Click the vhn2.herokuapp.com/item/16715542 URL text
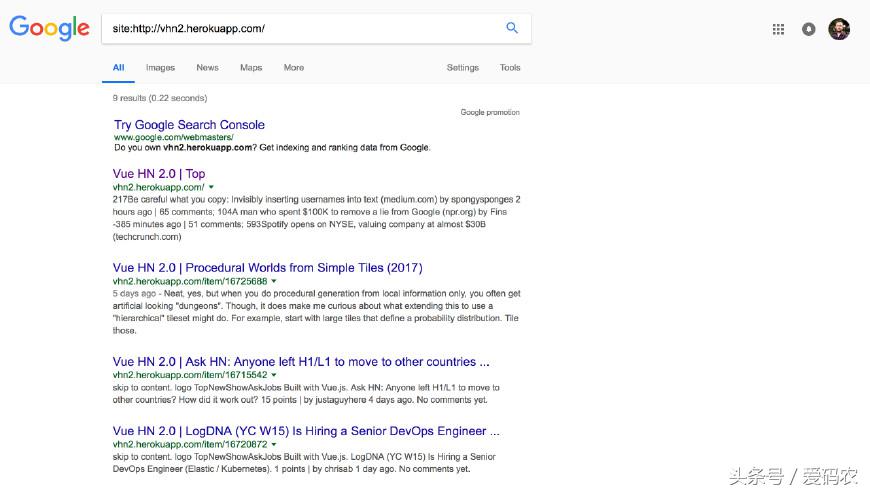This screenshot has height=493, width=870. point(190,375)
